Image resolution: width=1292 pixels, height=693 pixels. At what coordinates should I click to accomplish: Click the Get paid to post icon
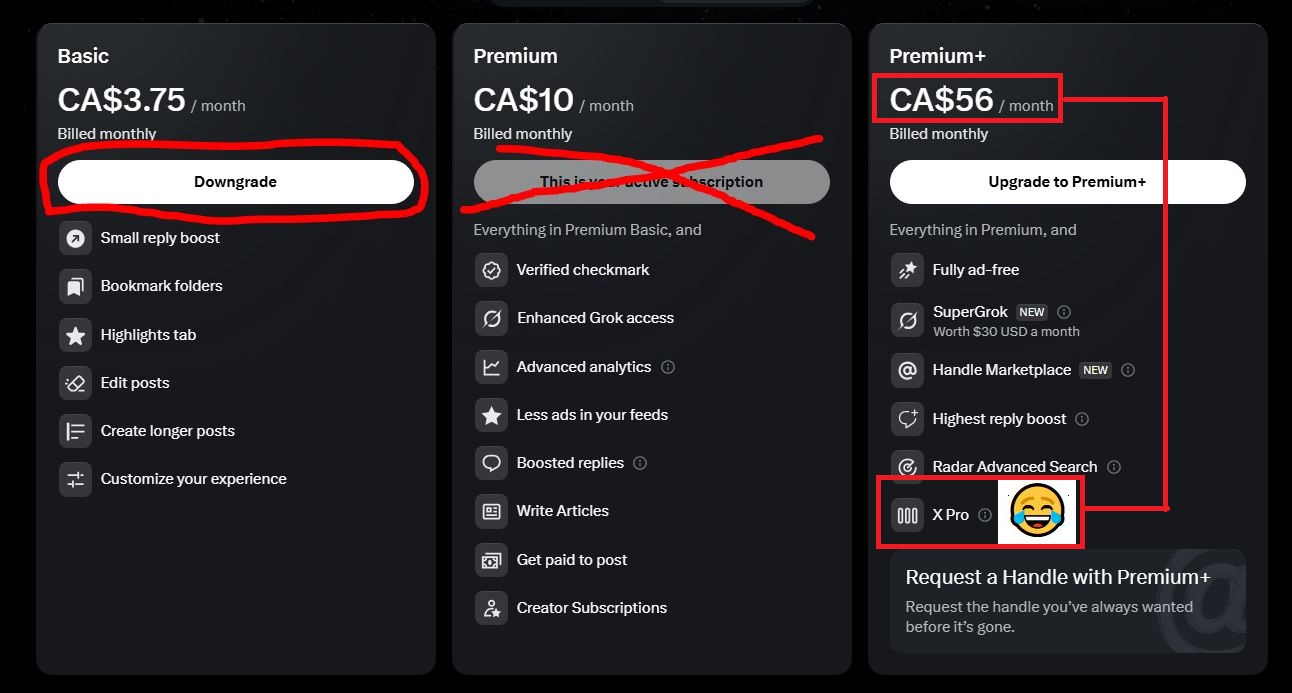pyautogui.click(x=491, y=560)
